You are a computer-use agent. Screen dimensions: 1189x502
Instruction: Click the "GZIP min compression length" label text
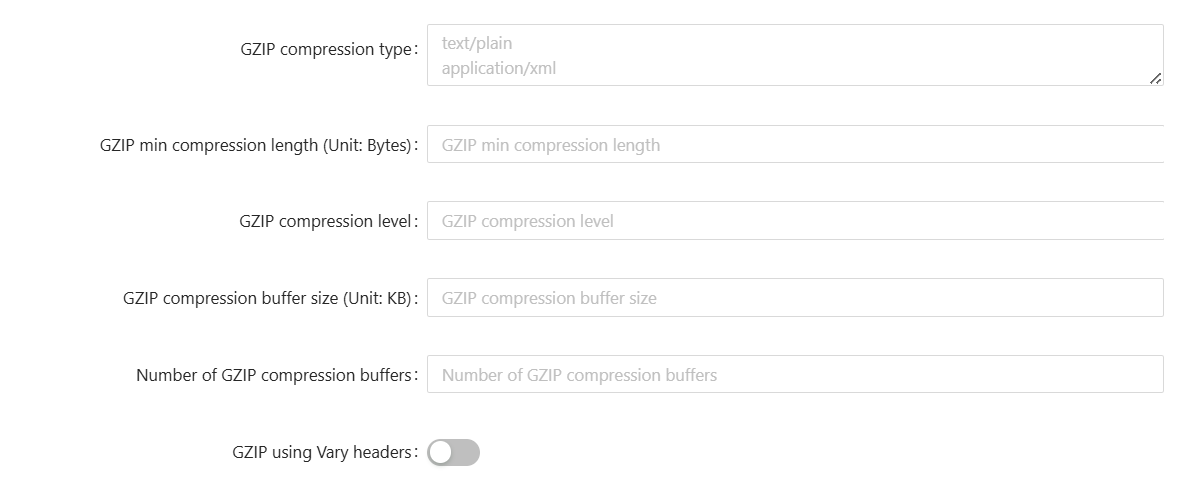point(209,145)
